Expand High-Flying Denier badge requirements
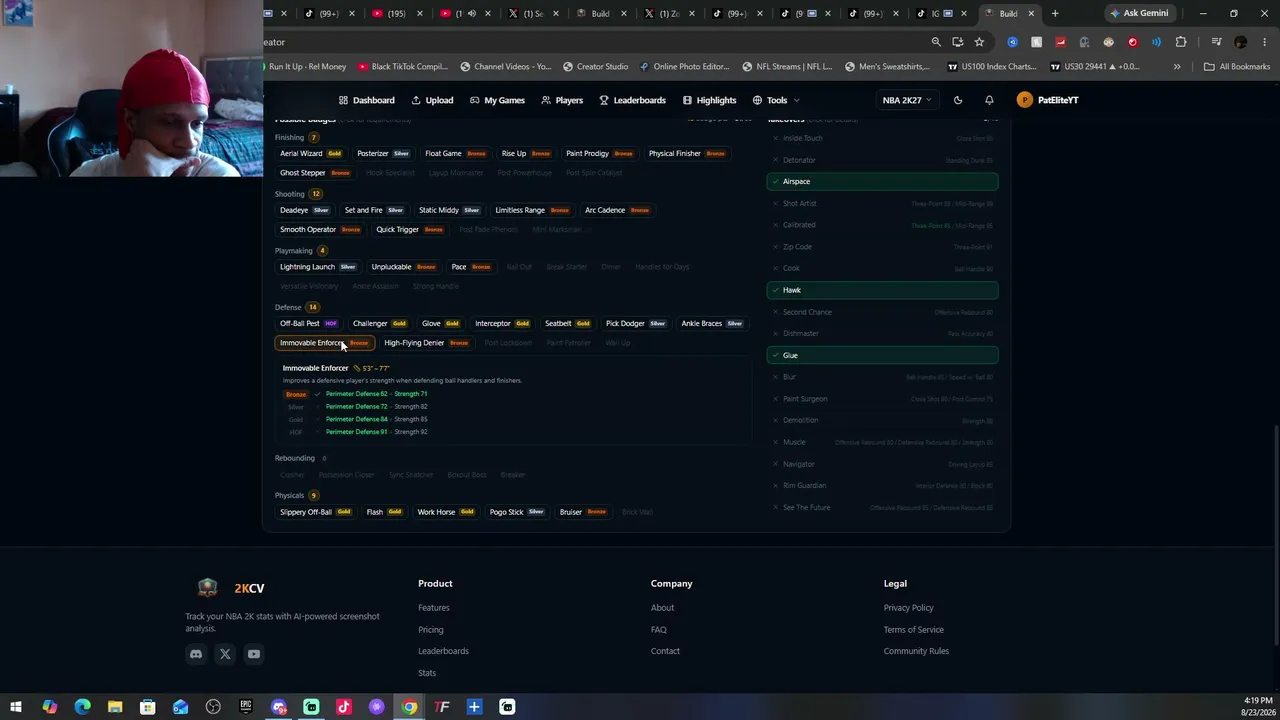1280x720 pixels. point(426,343)
